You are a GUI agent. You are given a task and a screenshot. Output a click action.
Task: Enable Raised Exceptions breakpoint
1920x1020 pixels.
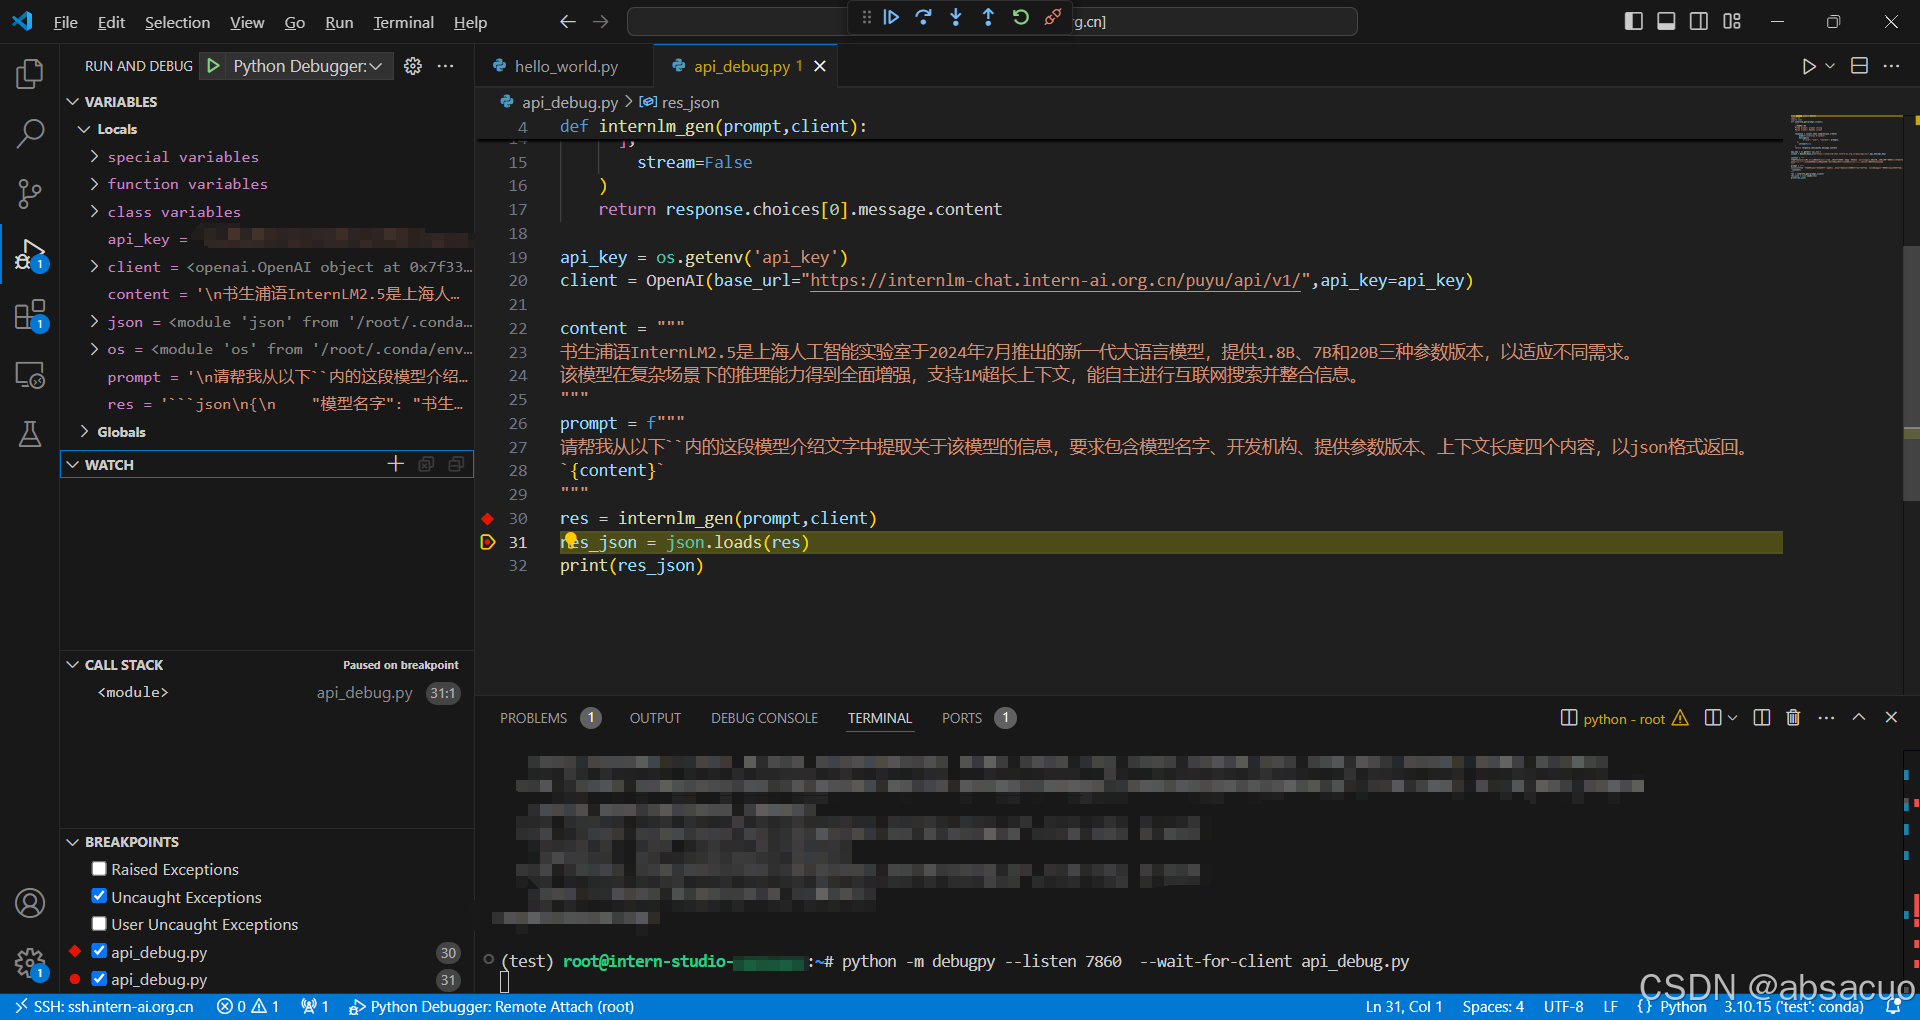[99, 869]
